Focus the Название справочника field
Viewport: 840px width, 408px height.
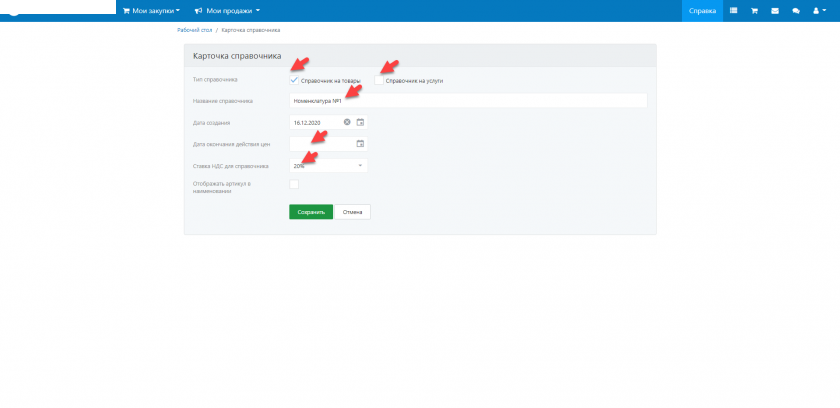468,101
